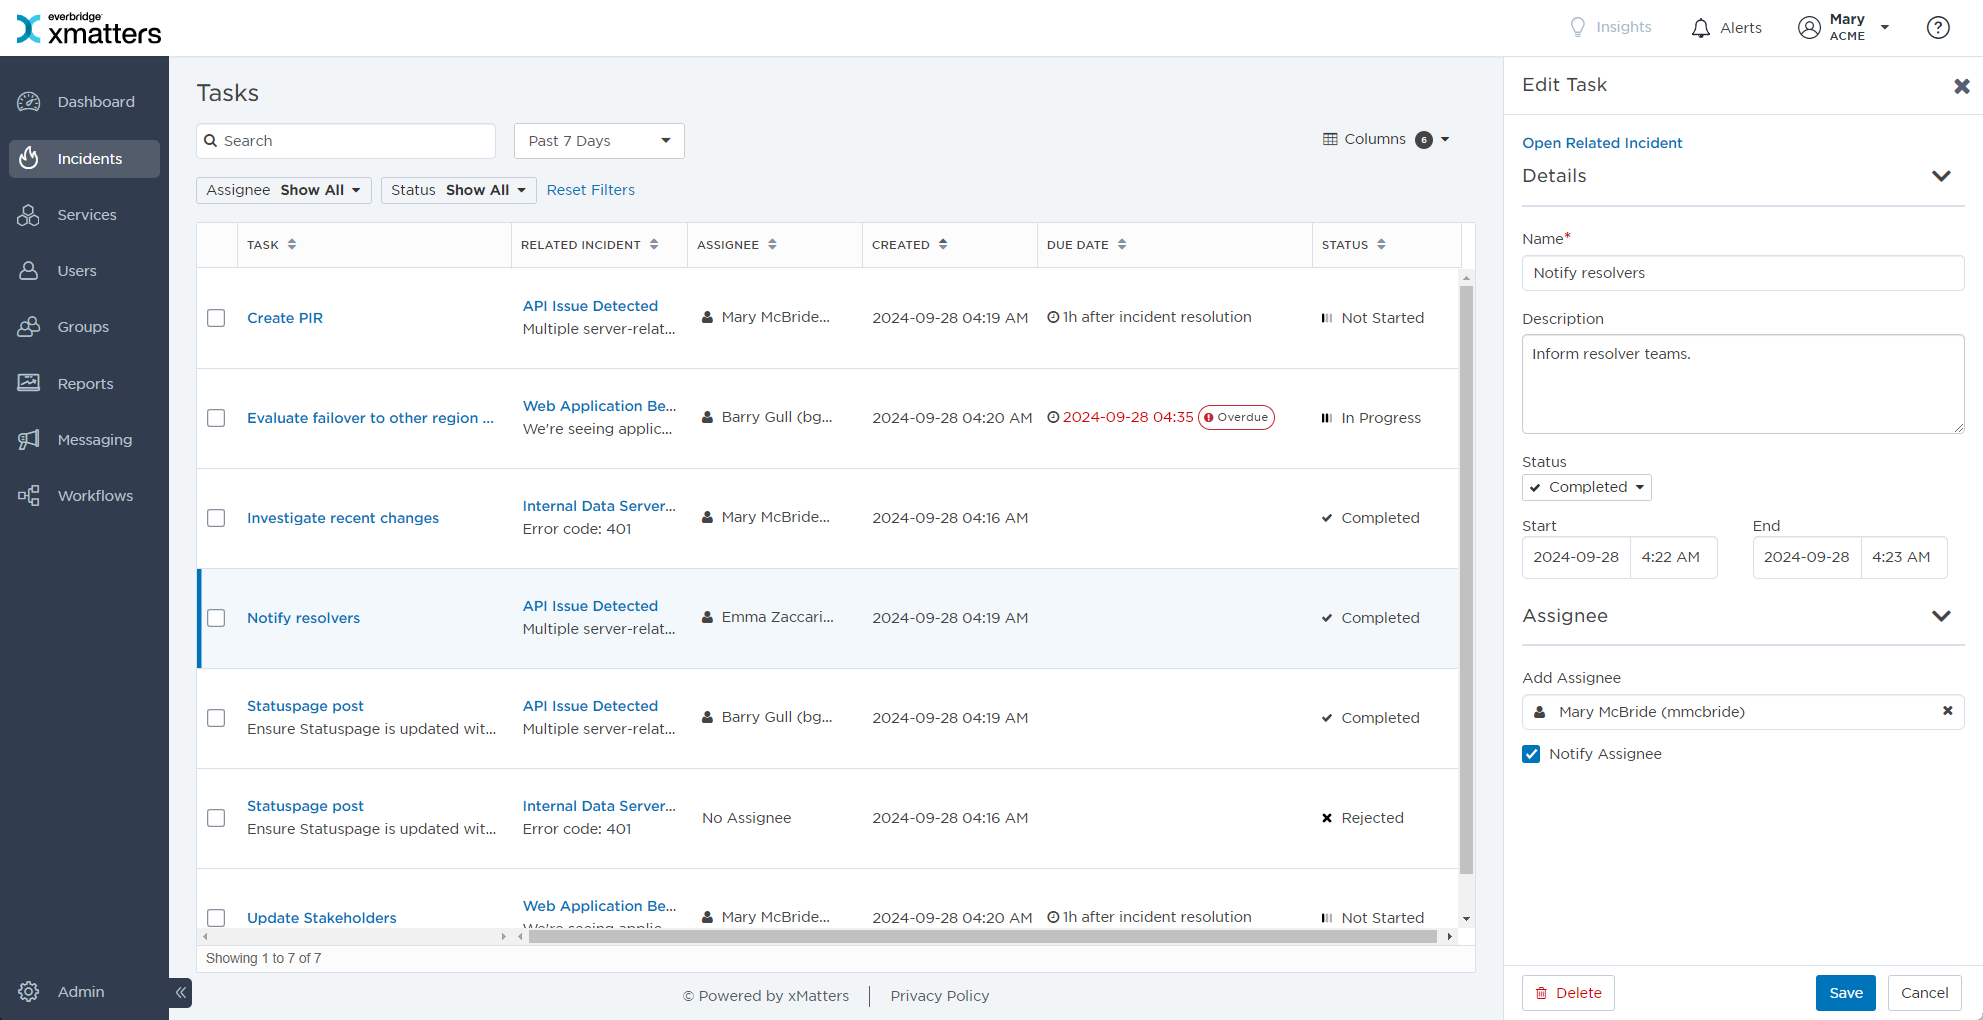This screenshot has height=1020, width=1983.
Task: Open Workflows from the sidebar
Action: [84, 495]
